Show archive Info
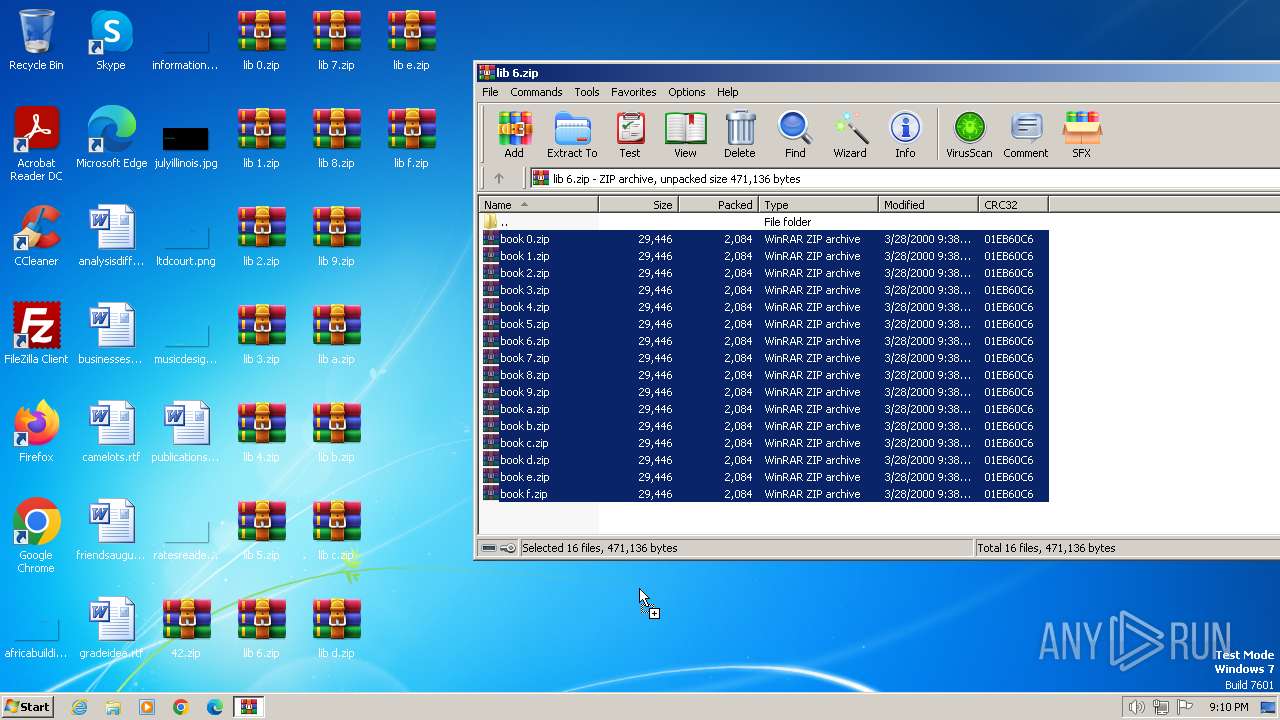The image size is (1280, 720). tap(905, 135)
